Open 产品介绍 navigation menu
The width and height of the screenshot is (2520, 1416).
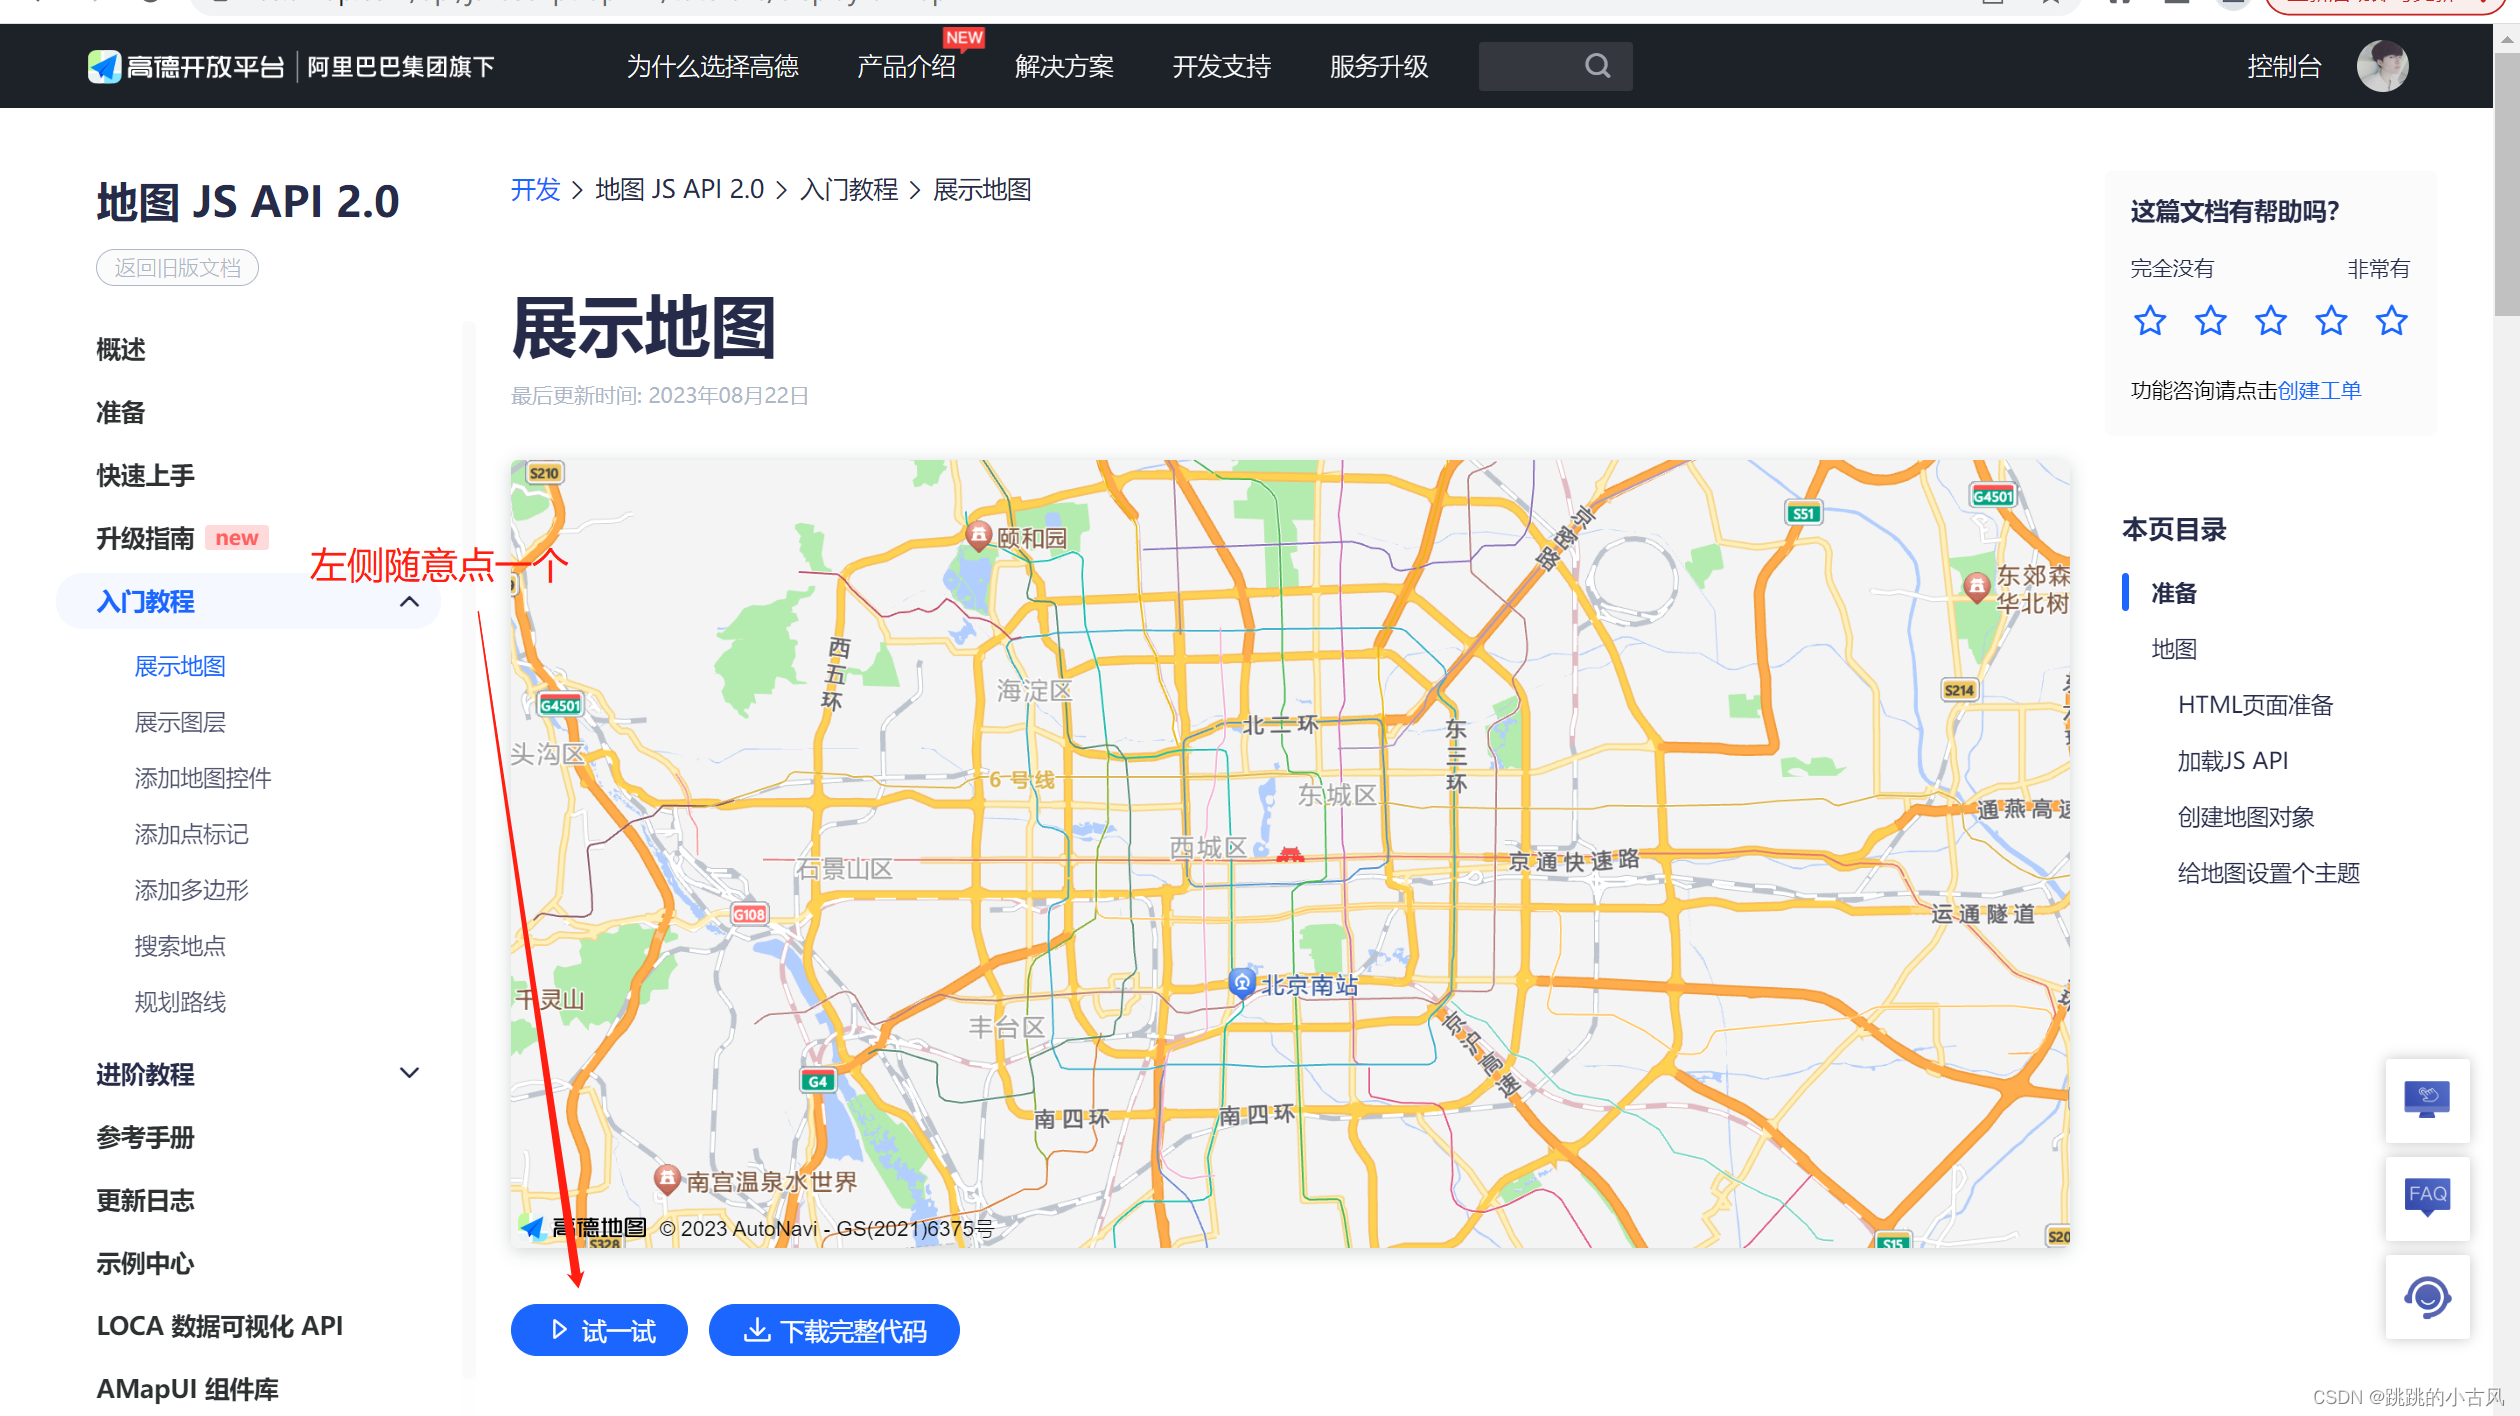pos(906,66)
